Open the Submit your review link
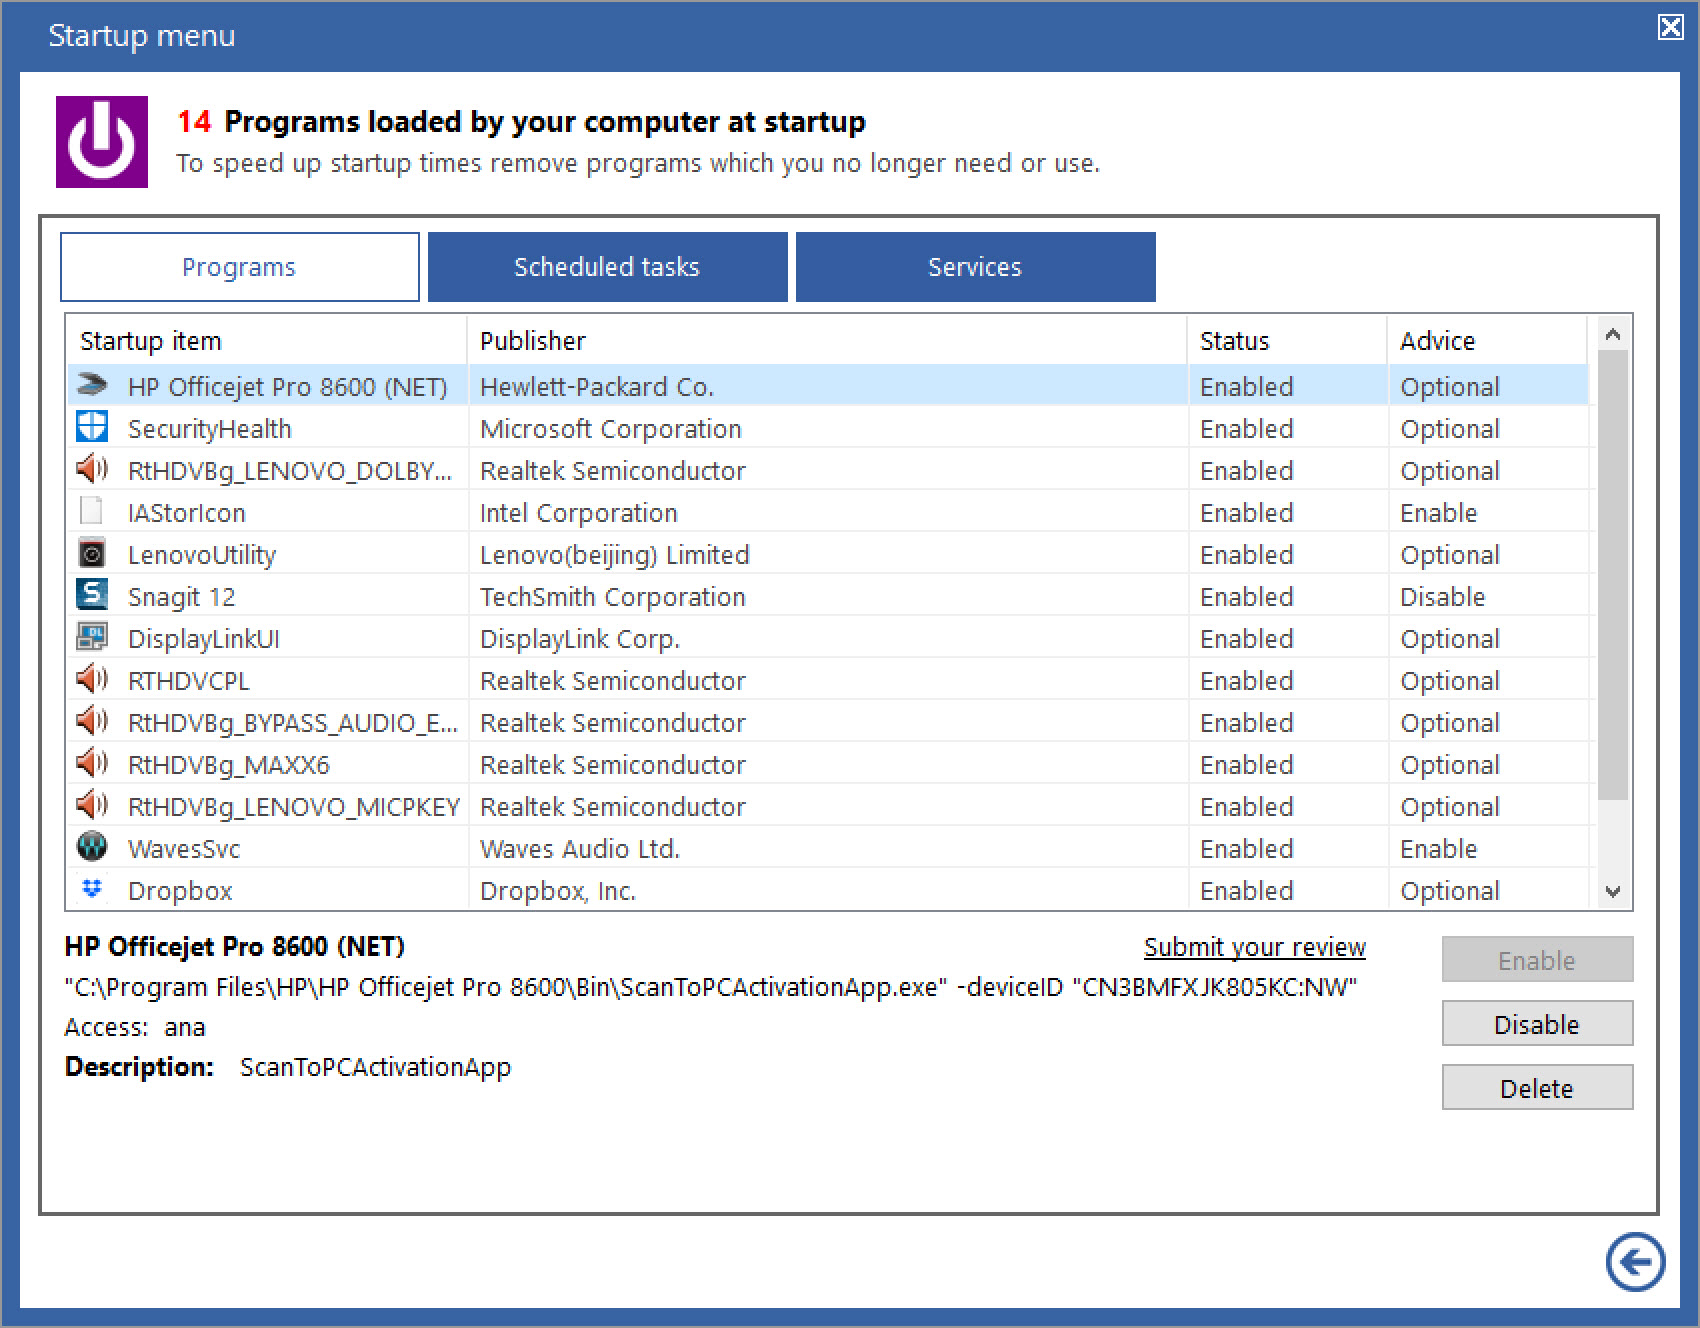This screenshot has height=1328, width=1700. [1255, 947]
